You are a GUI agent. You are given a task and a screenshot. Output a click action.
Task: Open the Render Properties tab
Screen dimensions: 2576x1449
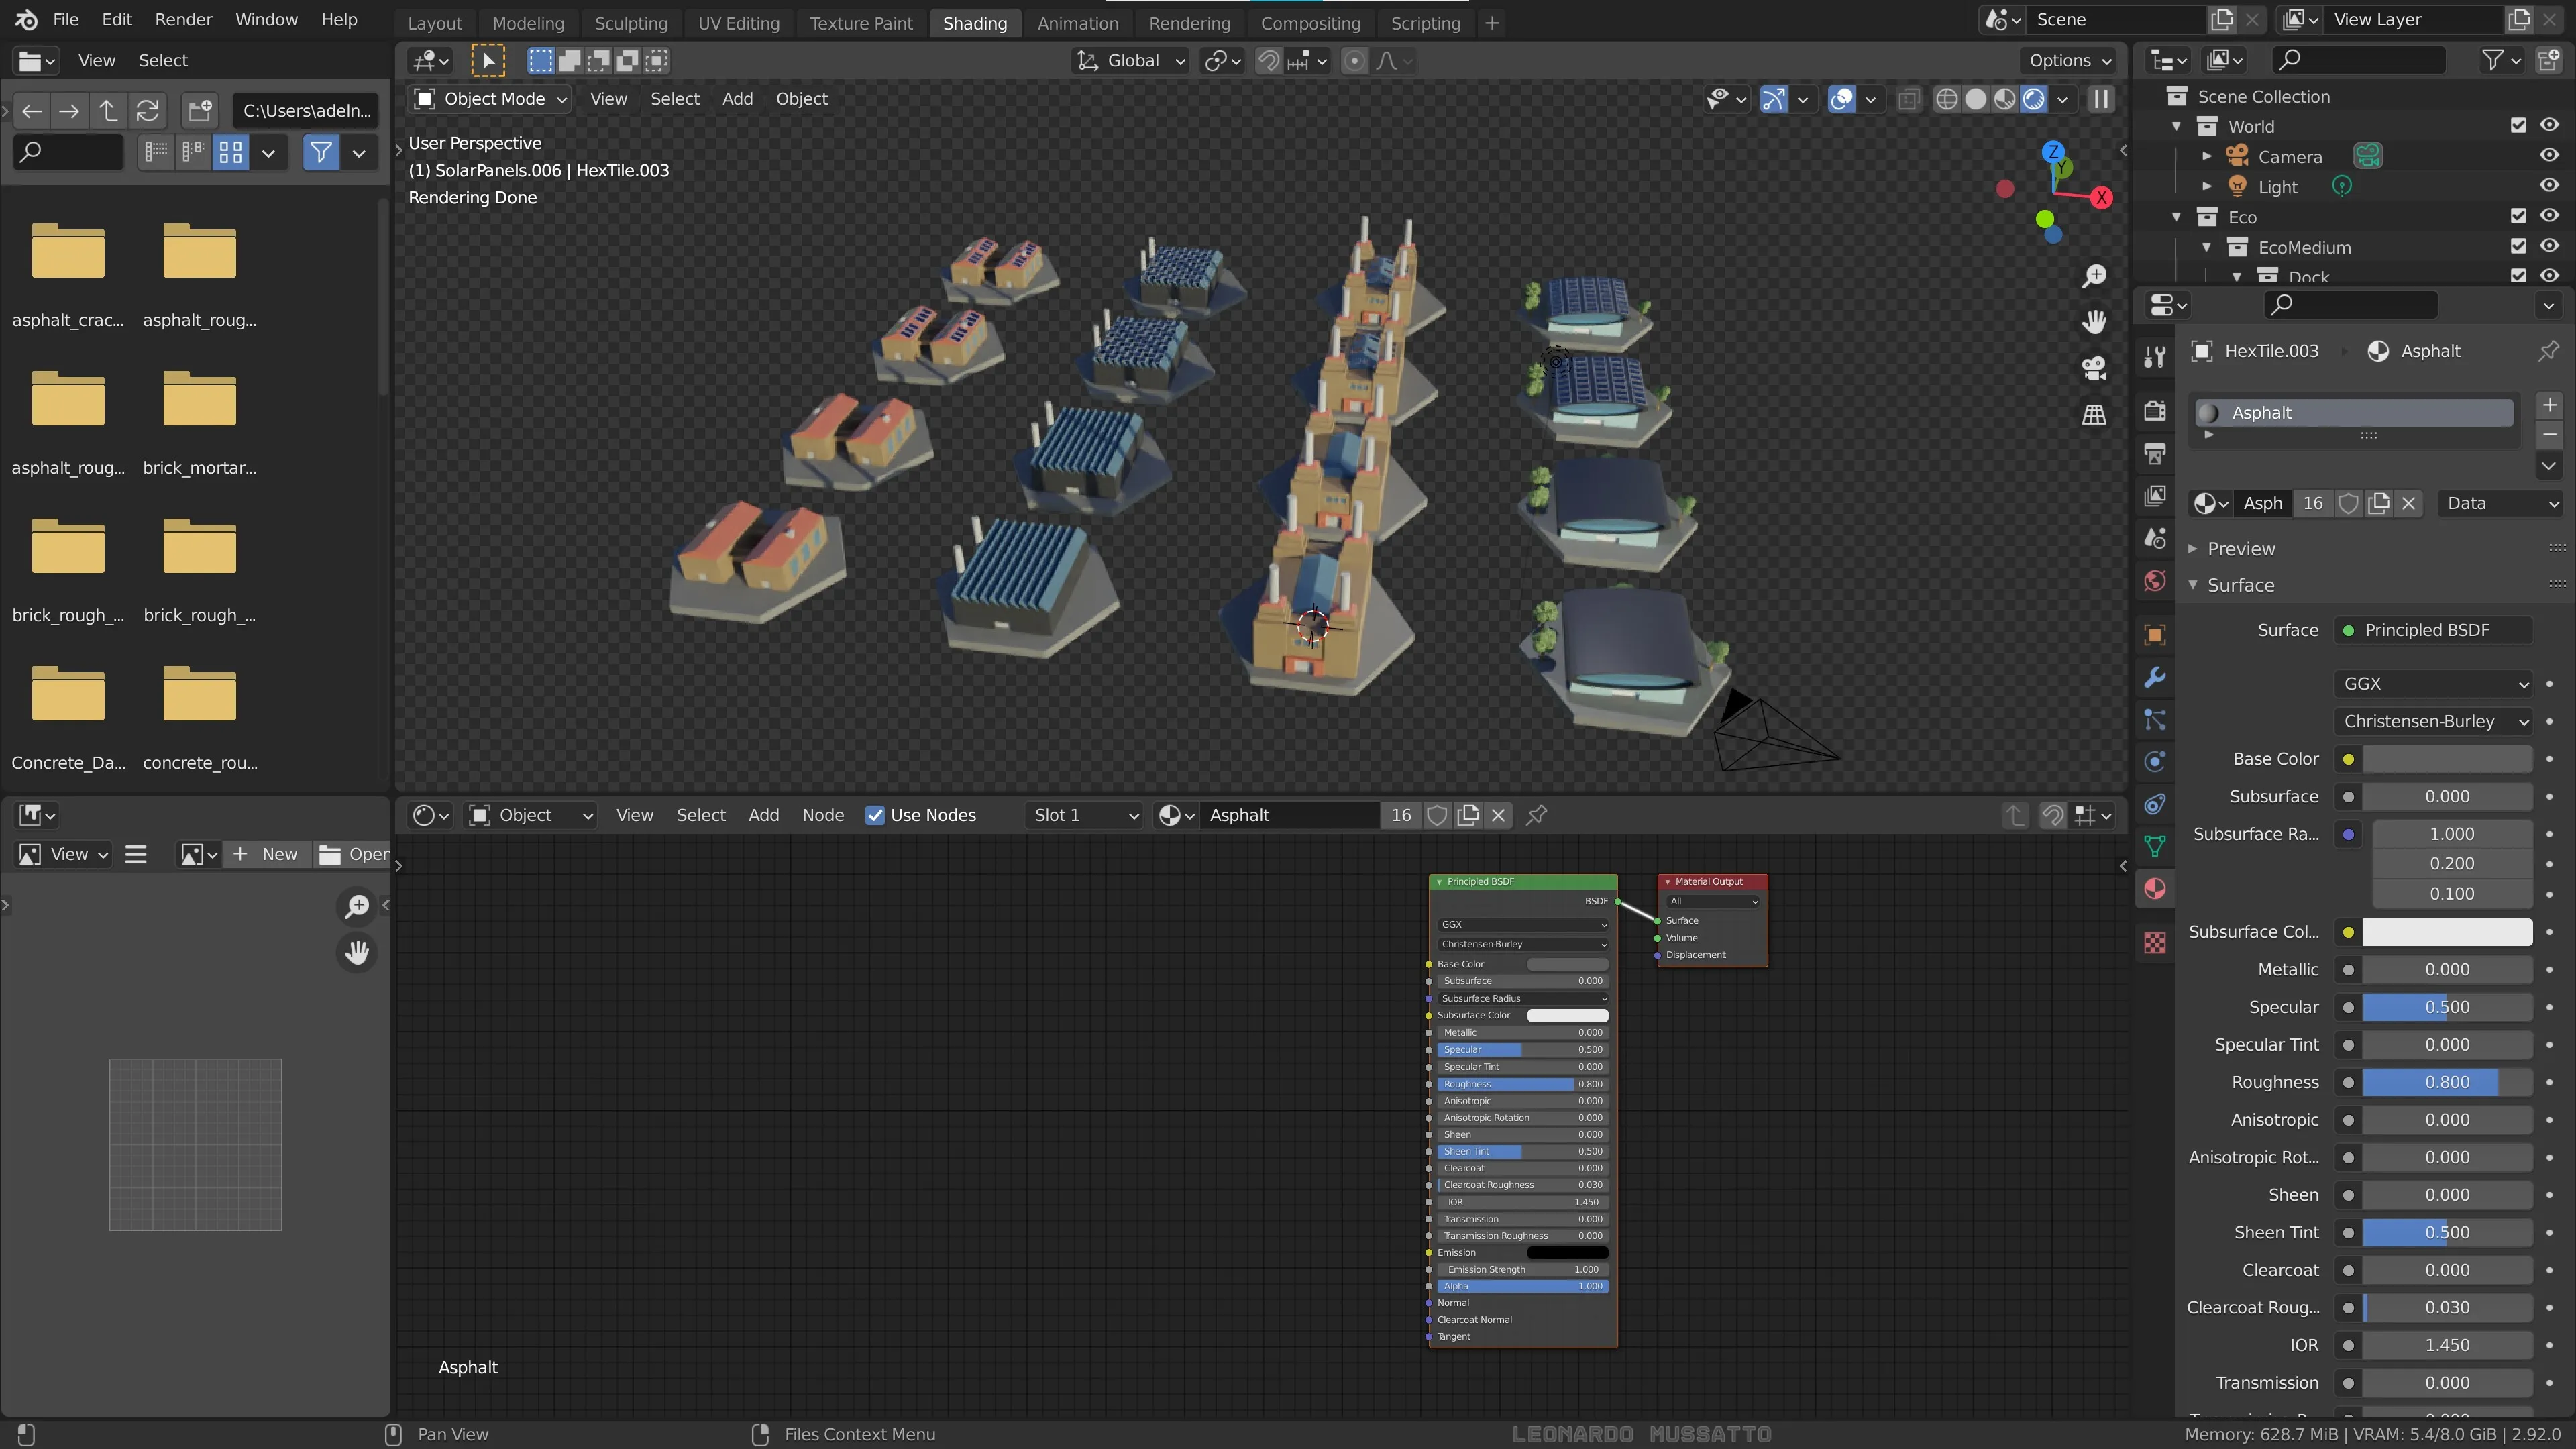2155,411
